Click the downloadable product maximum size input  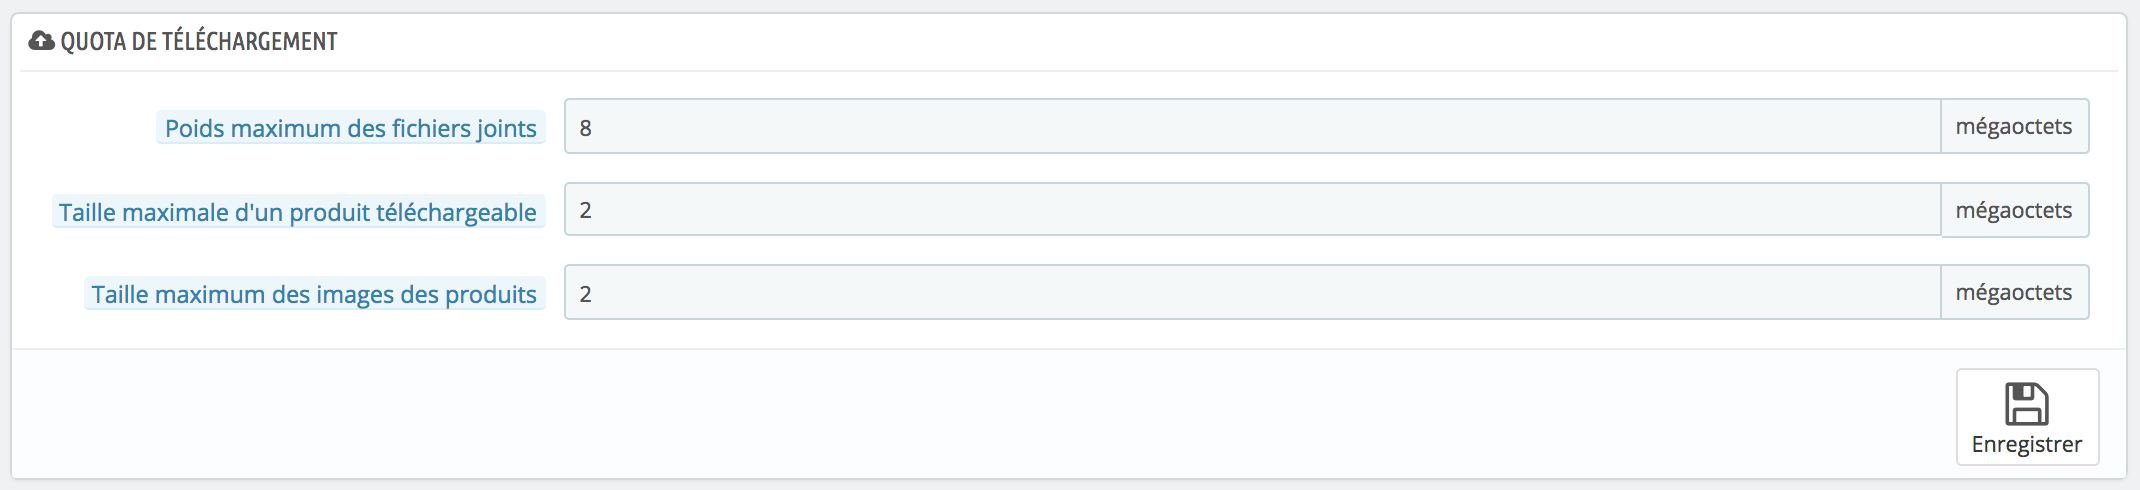(1252, 209)
